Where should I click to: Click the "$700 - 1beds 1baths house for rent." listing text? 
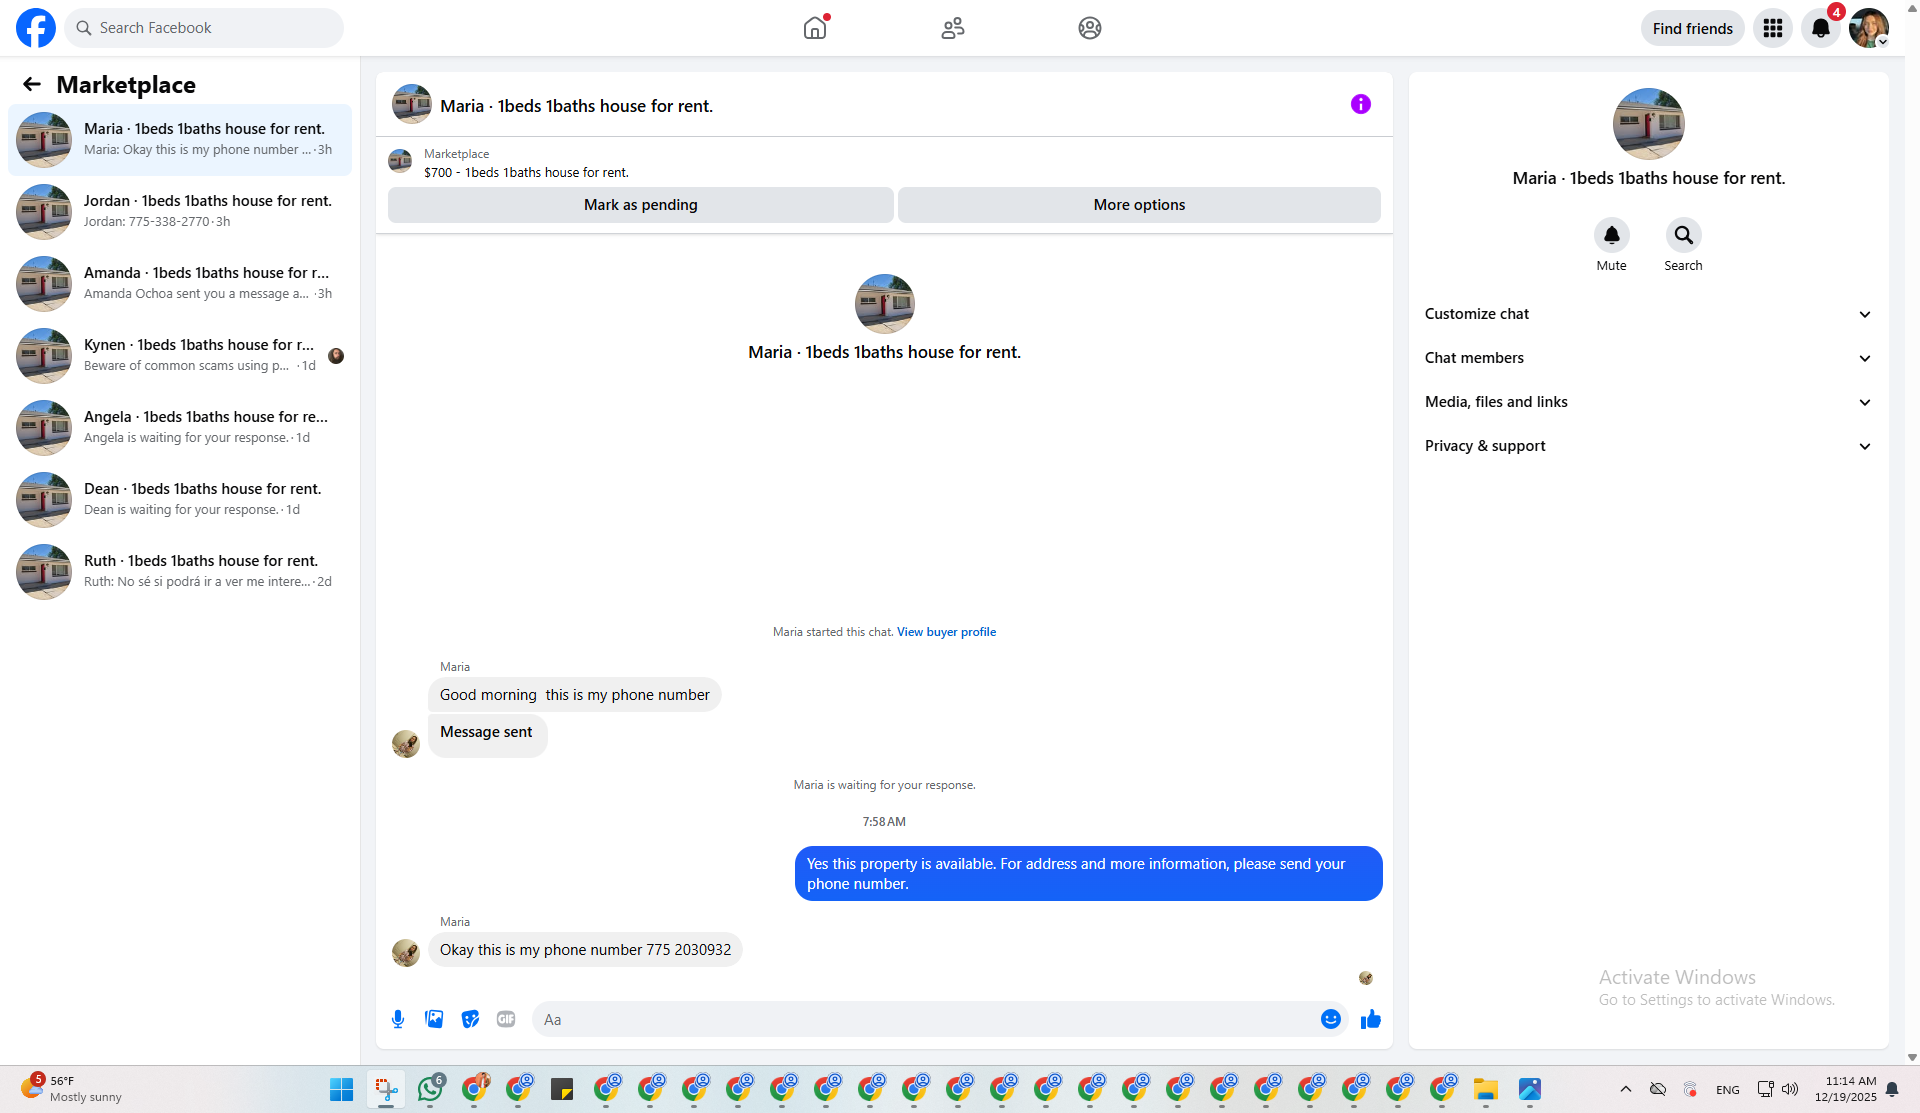(526, 173)
